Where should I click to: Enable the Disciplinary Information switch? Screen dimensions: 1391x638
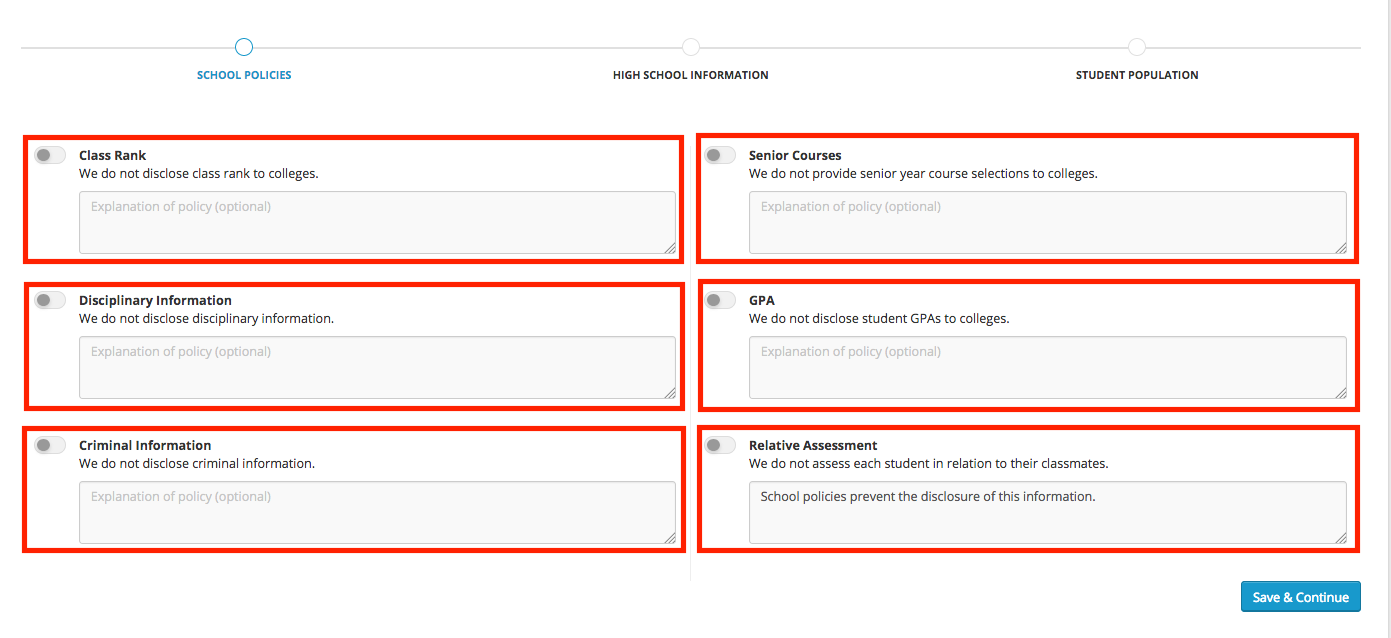50,300
